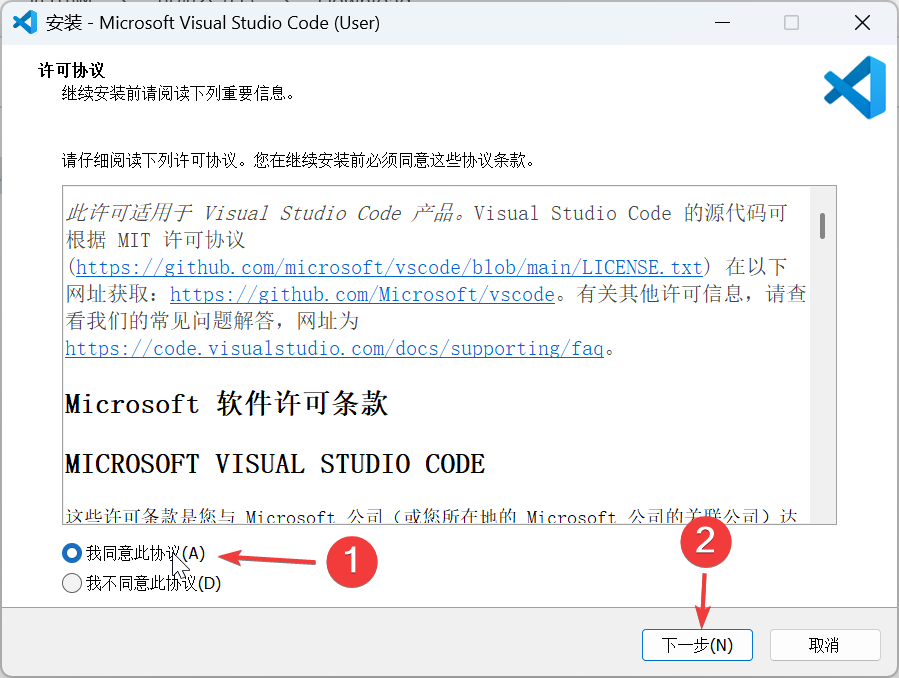
Task: Click the large VS Code logo in header
Action: (x=855, y=87)
